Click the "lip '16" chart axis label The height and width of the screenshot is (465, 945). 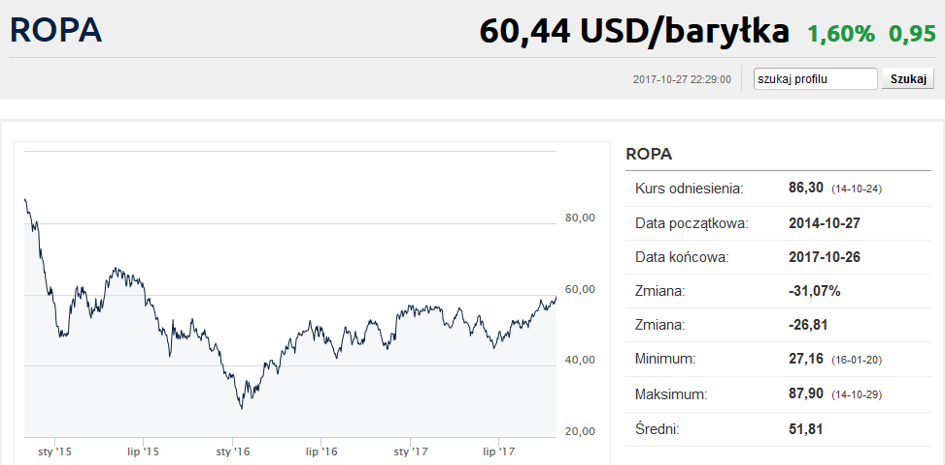[x=321, y=452]
